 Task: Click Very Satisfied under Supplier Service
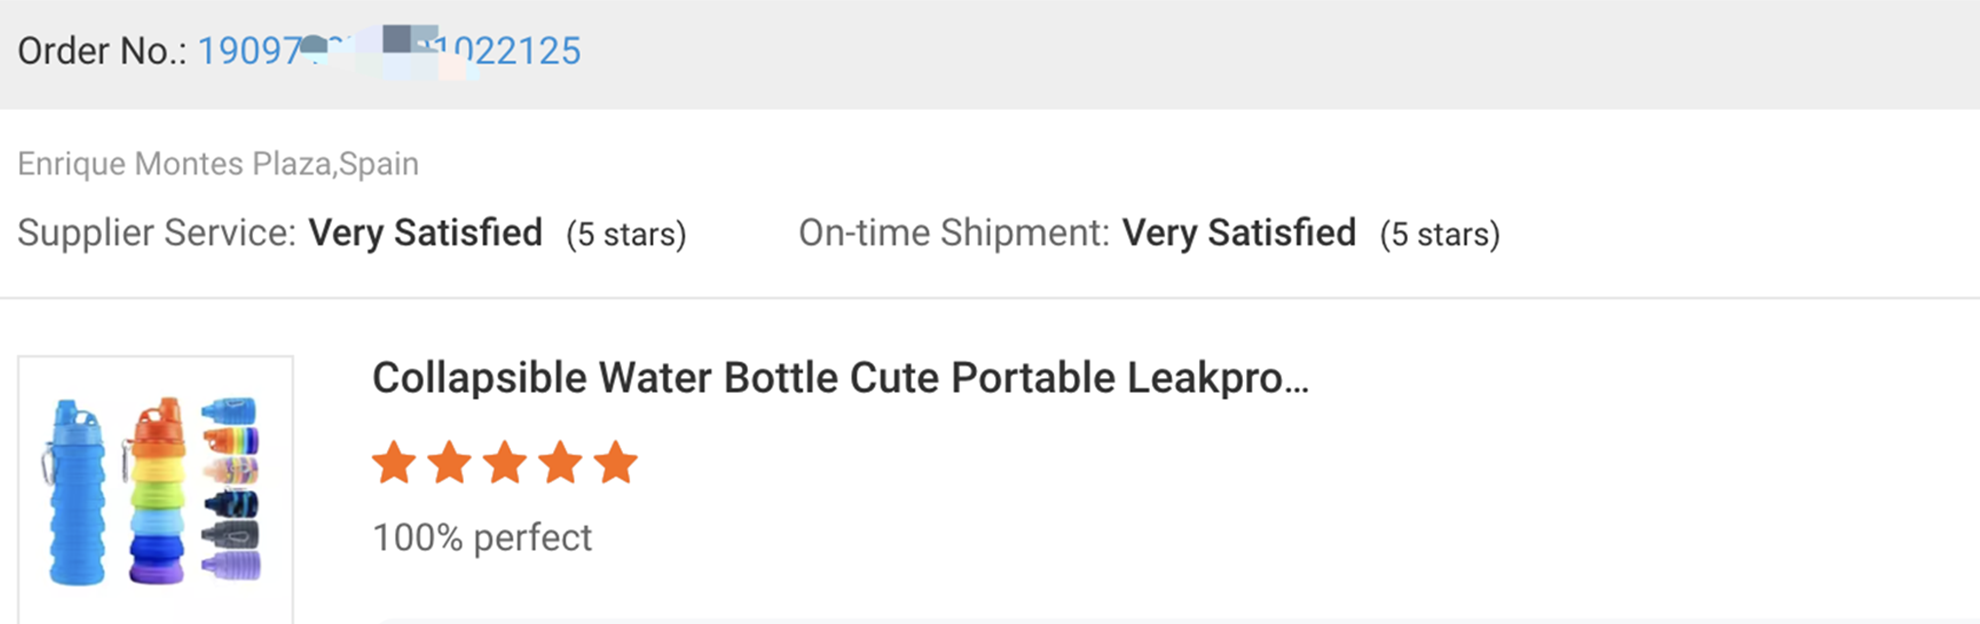425,233
